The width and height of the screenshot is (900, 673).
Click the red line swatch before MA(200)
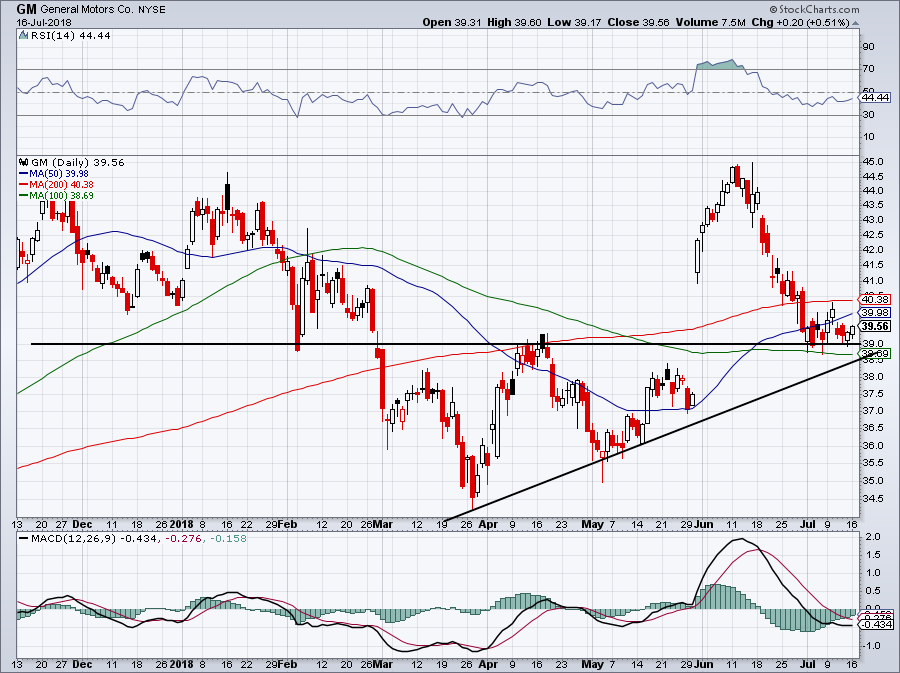pos(24,185)
